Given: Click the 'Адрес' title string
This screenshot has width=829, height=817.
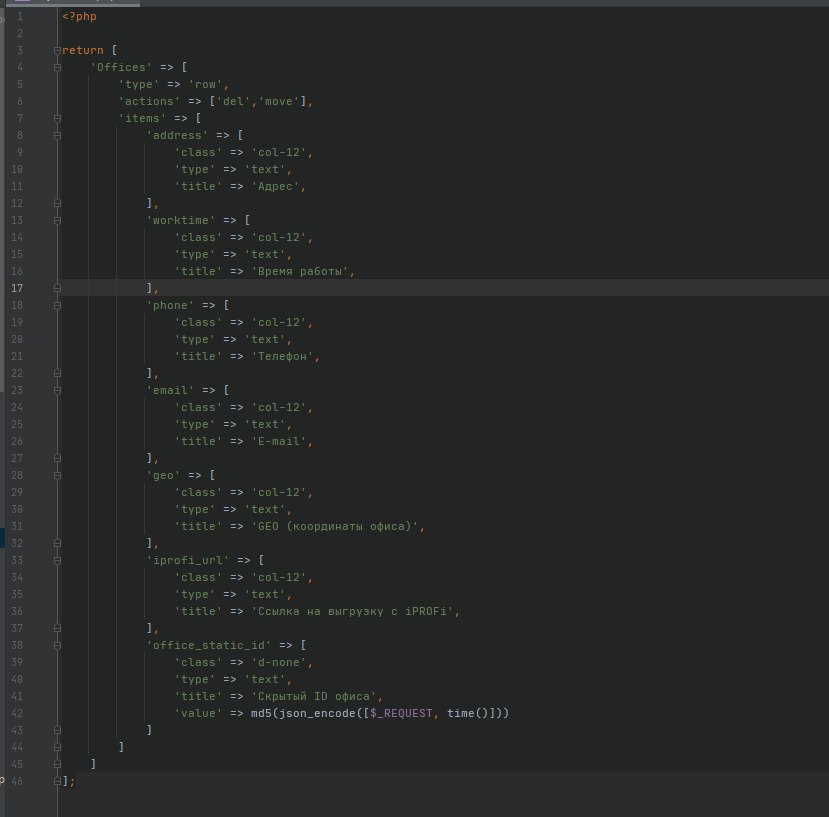Looking at the screenshot, I should pos(275,186).
